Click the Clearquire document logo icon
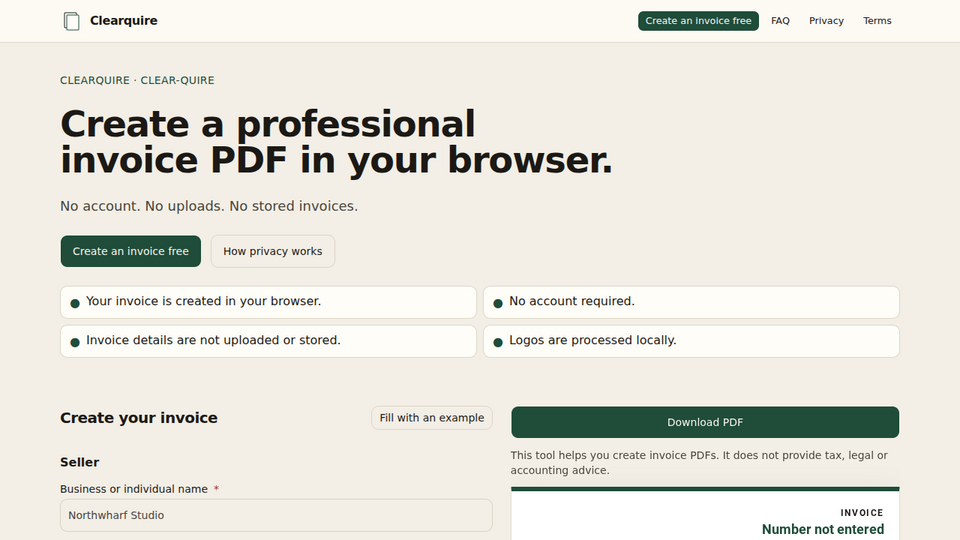Image resolution: width=960 pixels, height=540 pixels. click(x=72, y=21)
